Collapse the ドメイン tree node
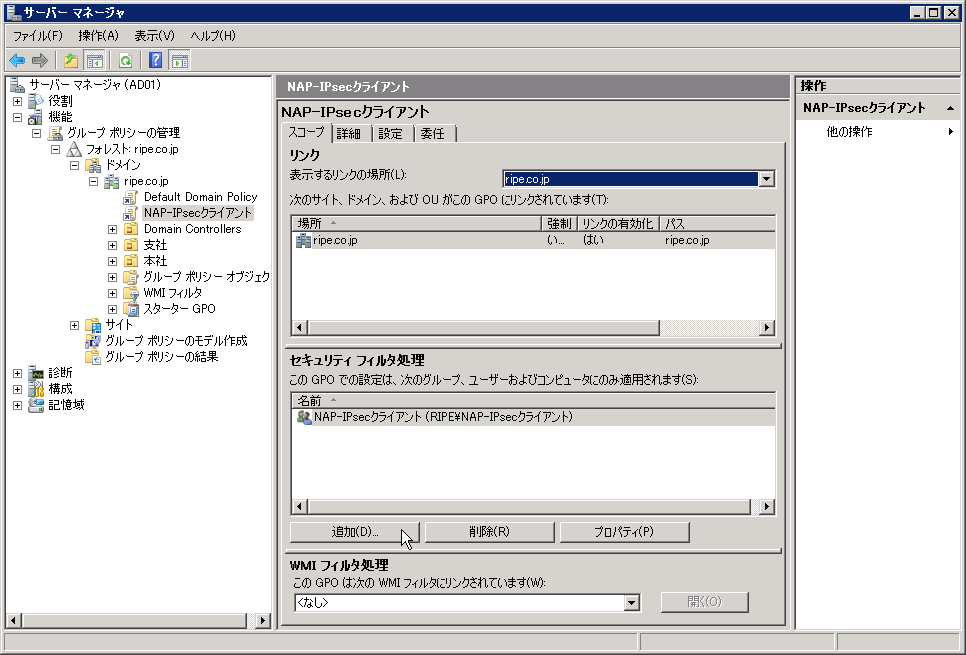Image resolution: width=966 pixels, height=655 pixels. pos(75,165)
